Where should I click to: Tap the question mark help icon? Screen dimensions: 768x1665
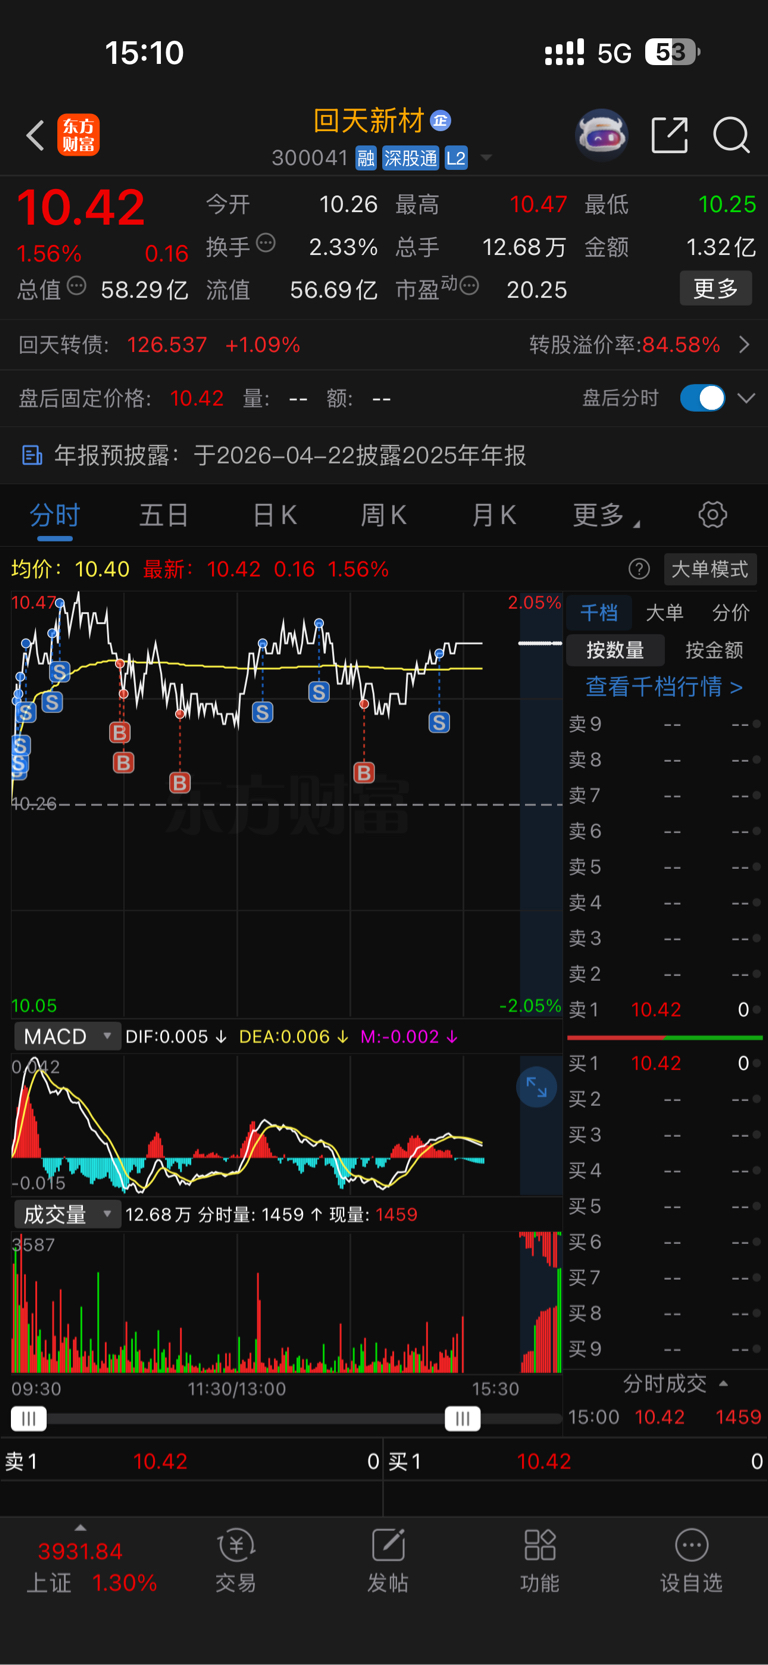(x=639, y=569)
